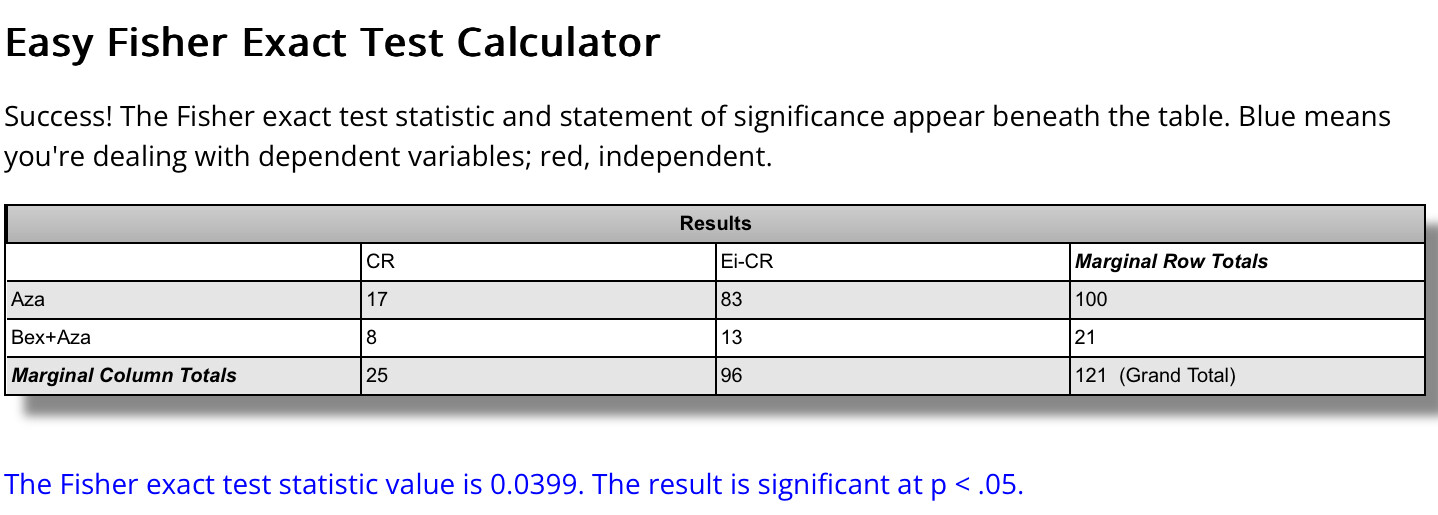Select the Bex+Aza row total of 21
Image resolution: width=1438 pixels, height=515 pixels.
(x=1086, y=337)
